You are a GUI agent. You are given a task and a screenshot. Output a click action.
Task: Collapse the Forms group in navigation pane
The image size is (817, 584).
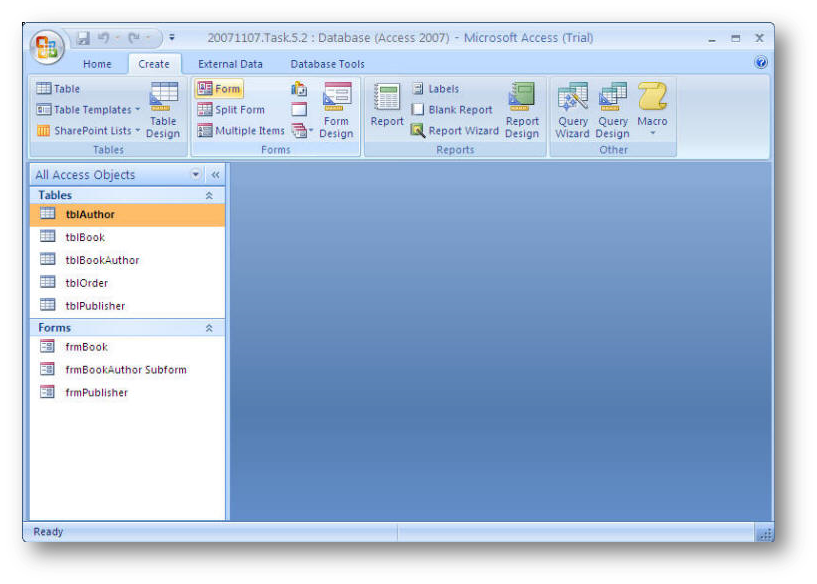coord(209,328)
